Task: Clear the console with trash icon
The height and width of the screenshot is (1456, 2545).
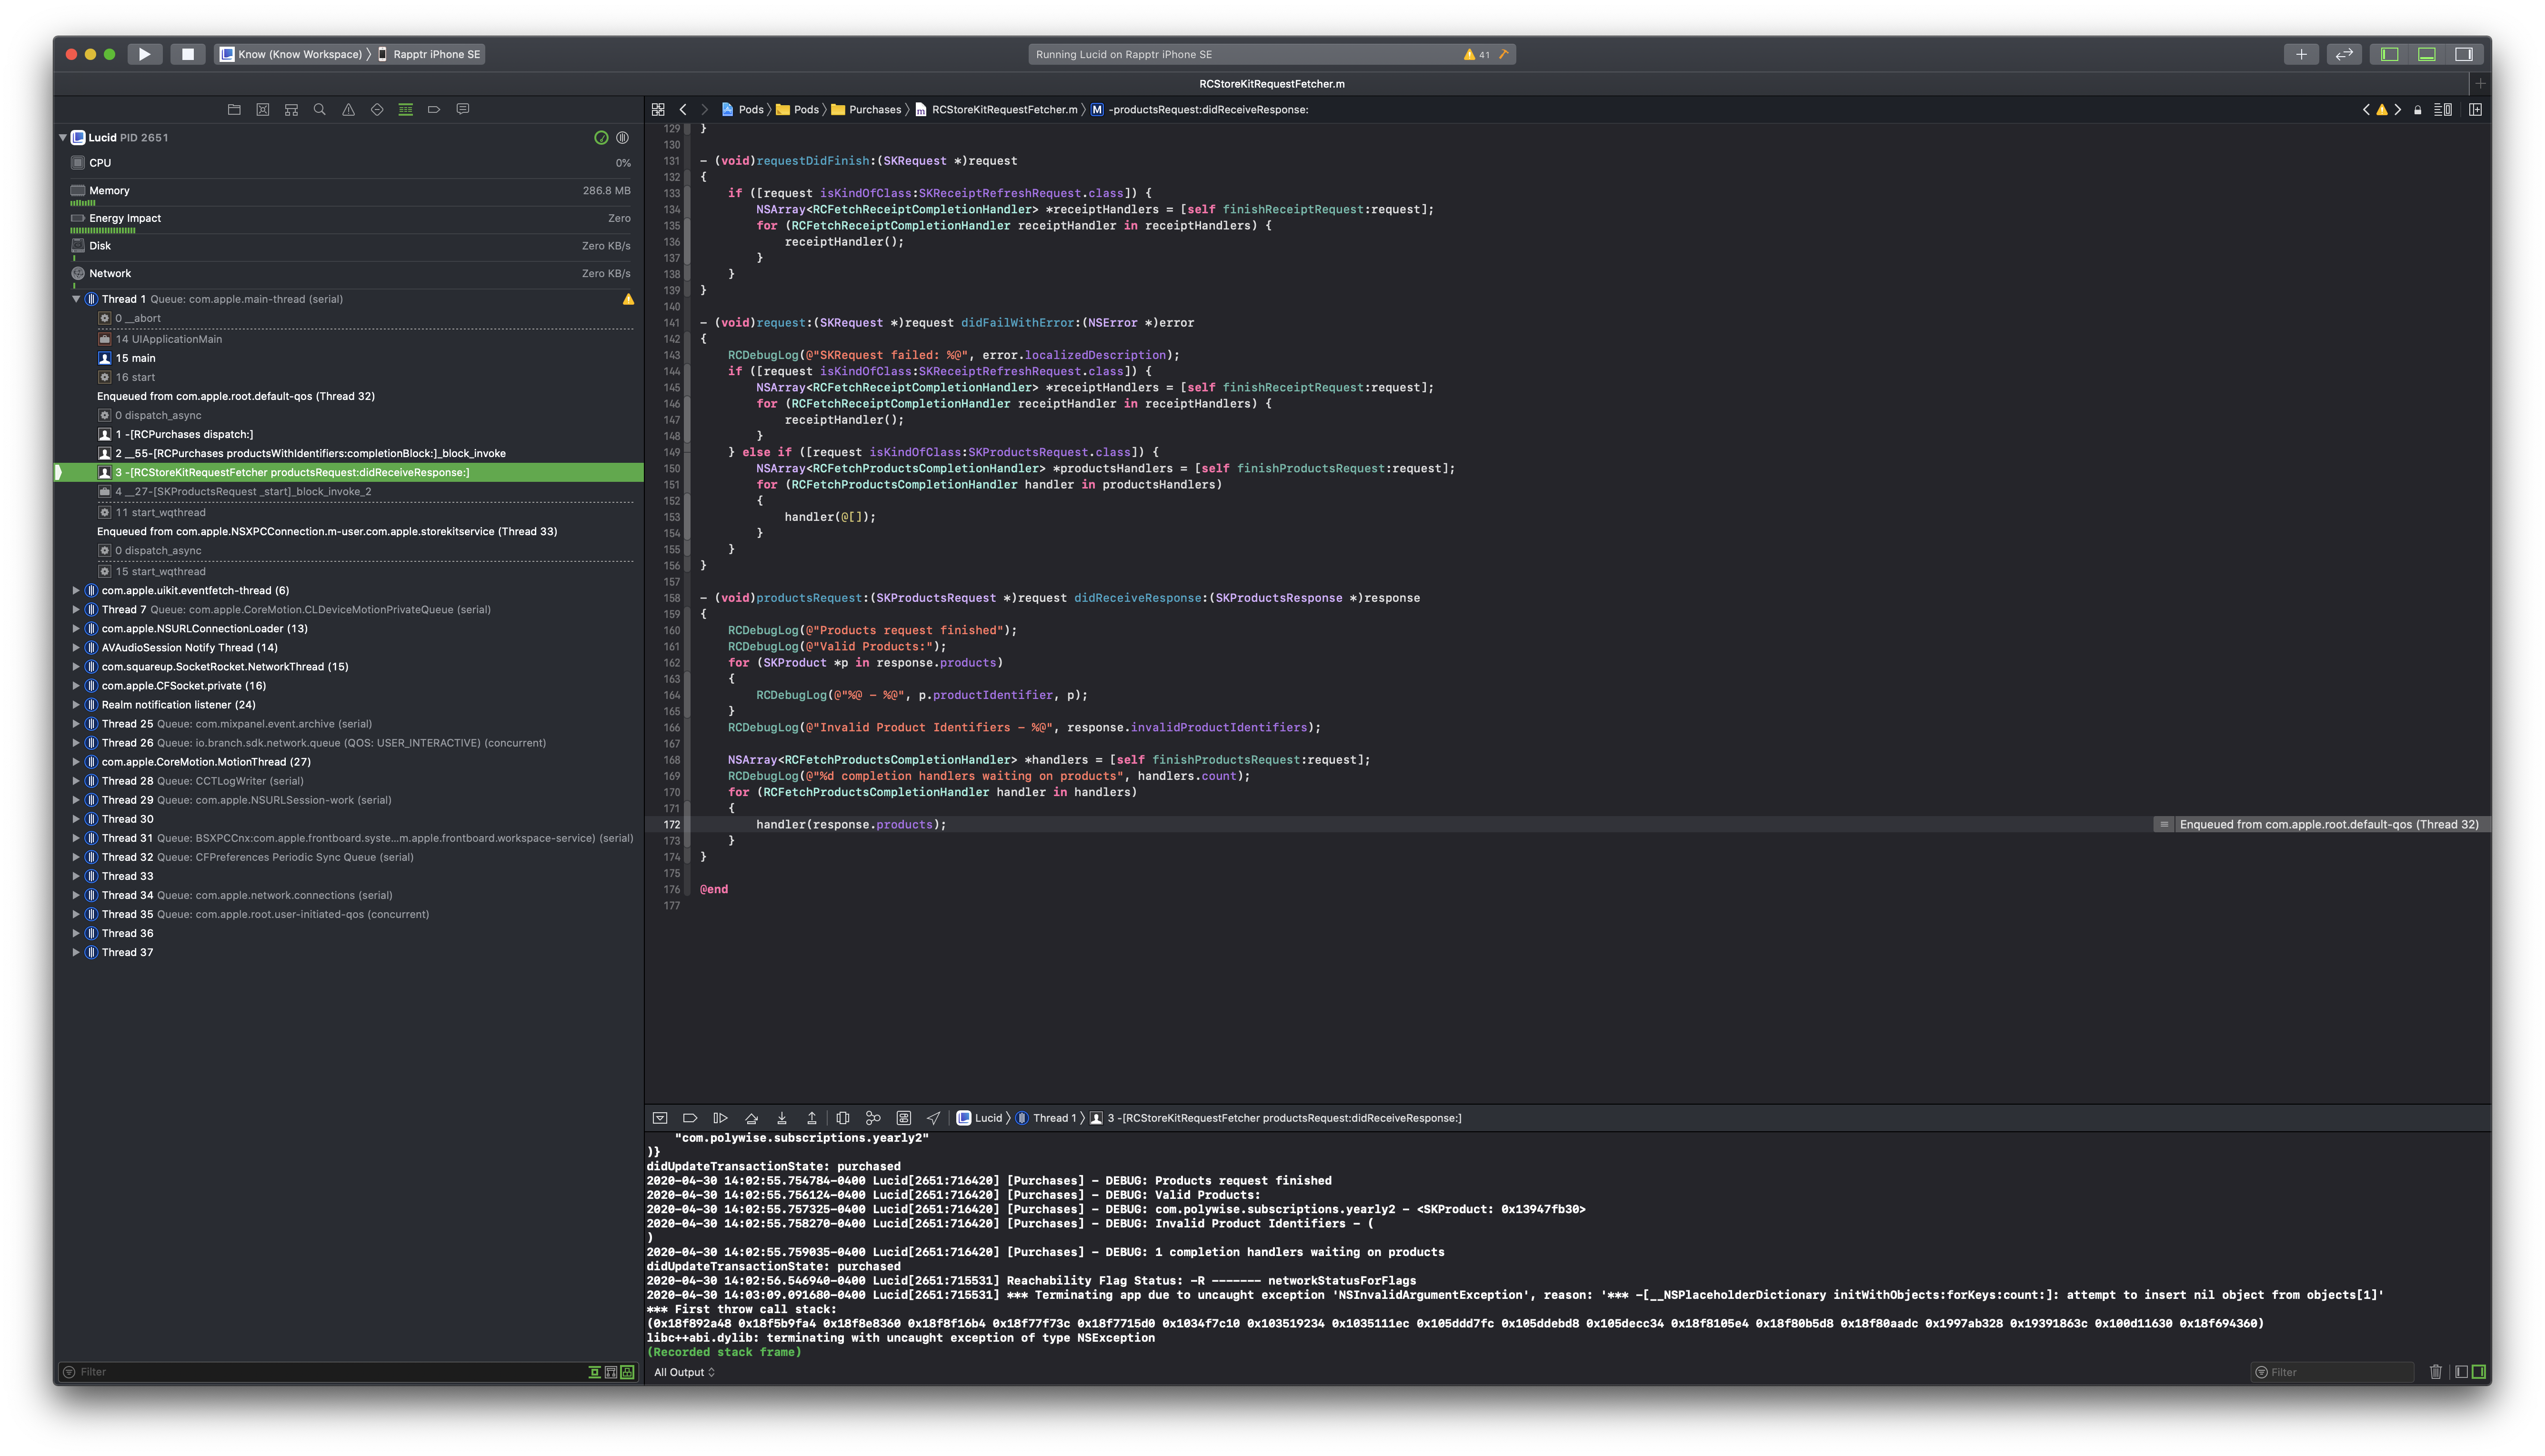Action: pos(2436,1372)
